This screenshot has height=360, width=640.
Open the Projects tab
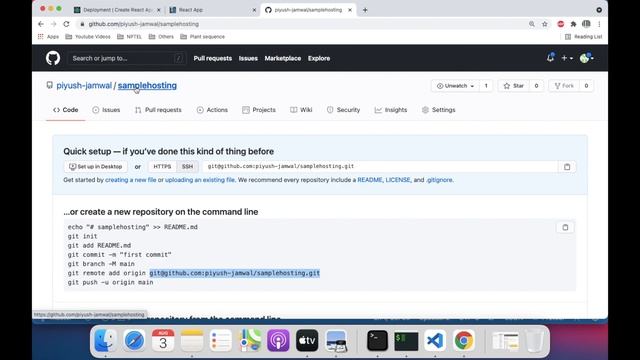pyautogui.click(x=259, y=110)
